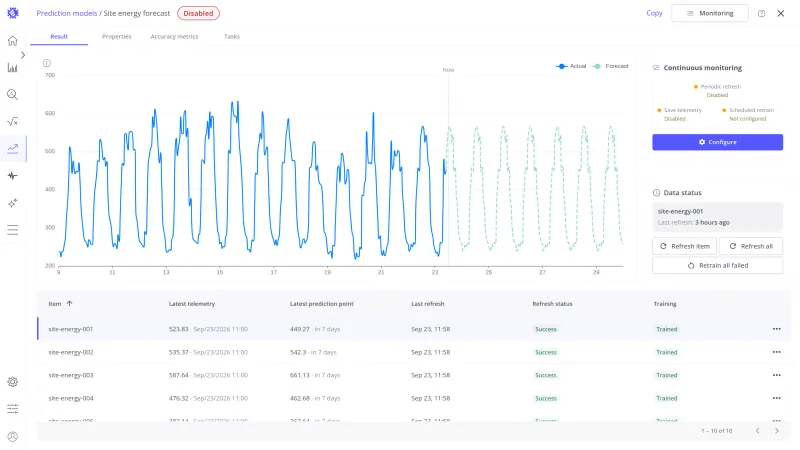Open the calculations square-root icon
Viewport: 800px width, 450px height.
coord(13,121)
